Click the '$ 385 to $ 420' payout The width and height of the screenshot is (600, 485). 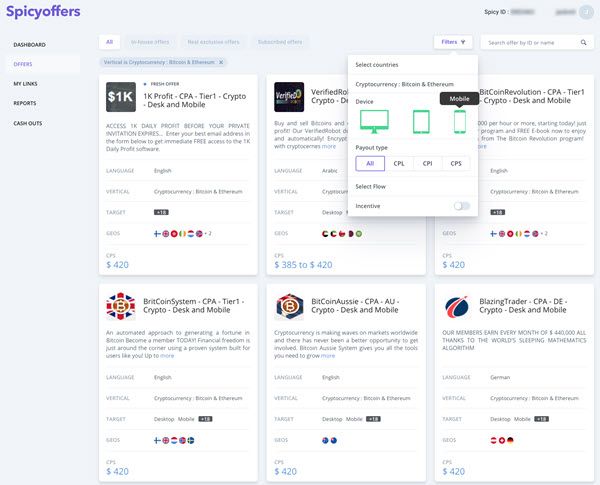303,265
